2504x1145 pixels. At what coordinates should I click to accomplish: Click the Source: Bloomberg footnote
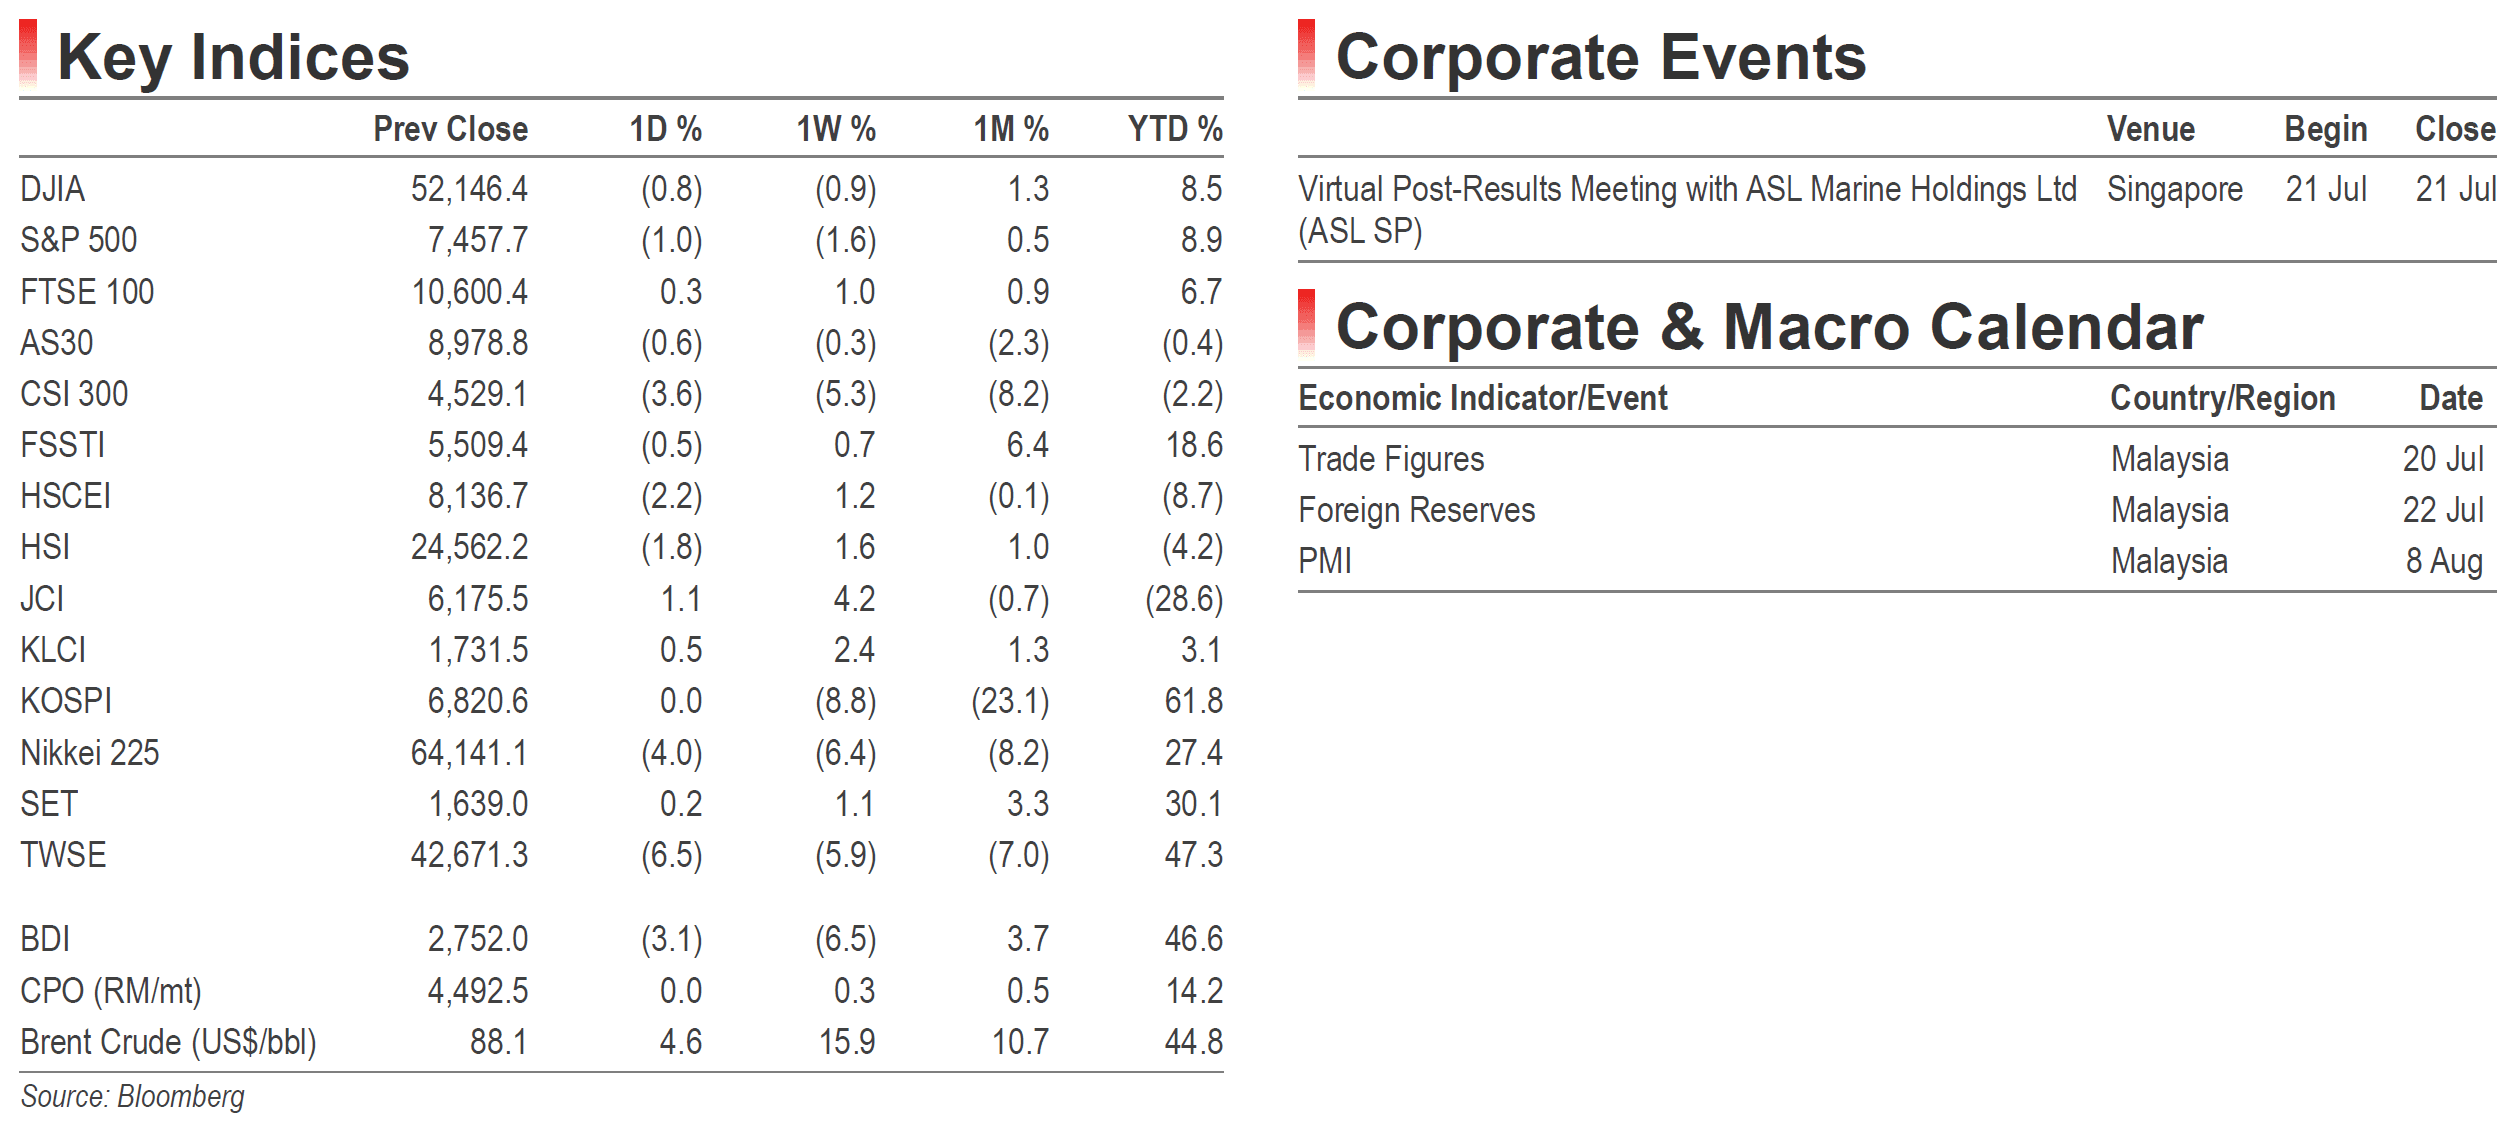(x=132, y=1097)
